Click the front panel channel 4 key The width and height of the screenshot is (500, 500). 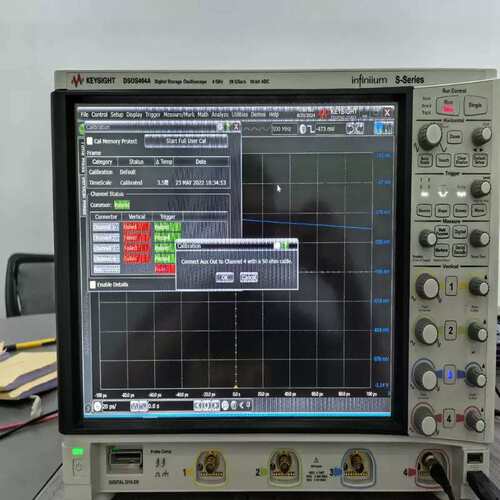449,418
